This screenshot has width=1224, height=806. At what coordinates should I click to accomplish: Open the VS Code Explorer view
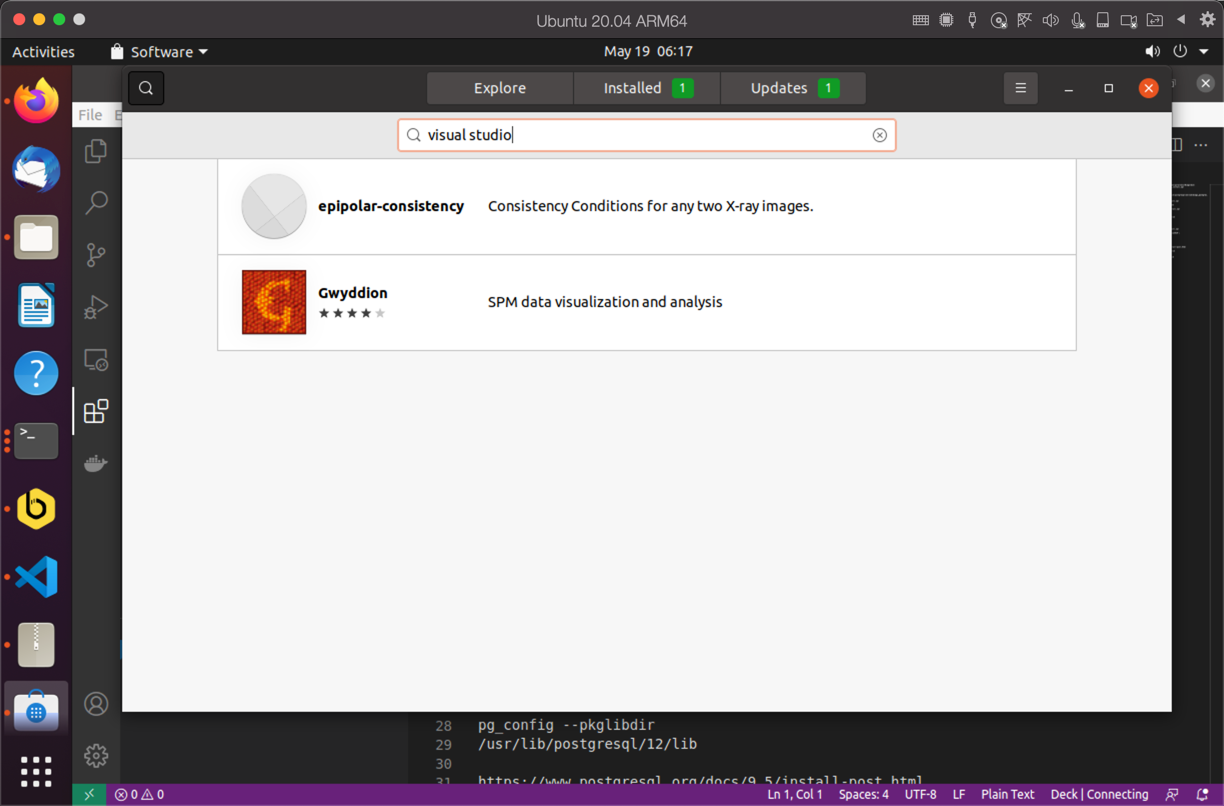pos(96,151)
